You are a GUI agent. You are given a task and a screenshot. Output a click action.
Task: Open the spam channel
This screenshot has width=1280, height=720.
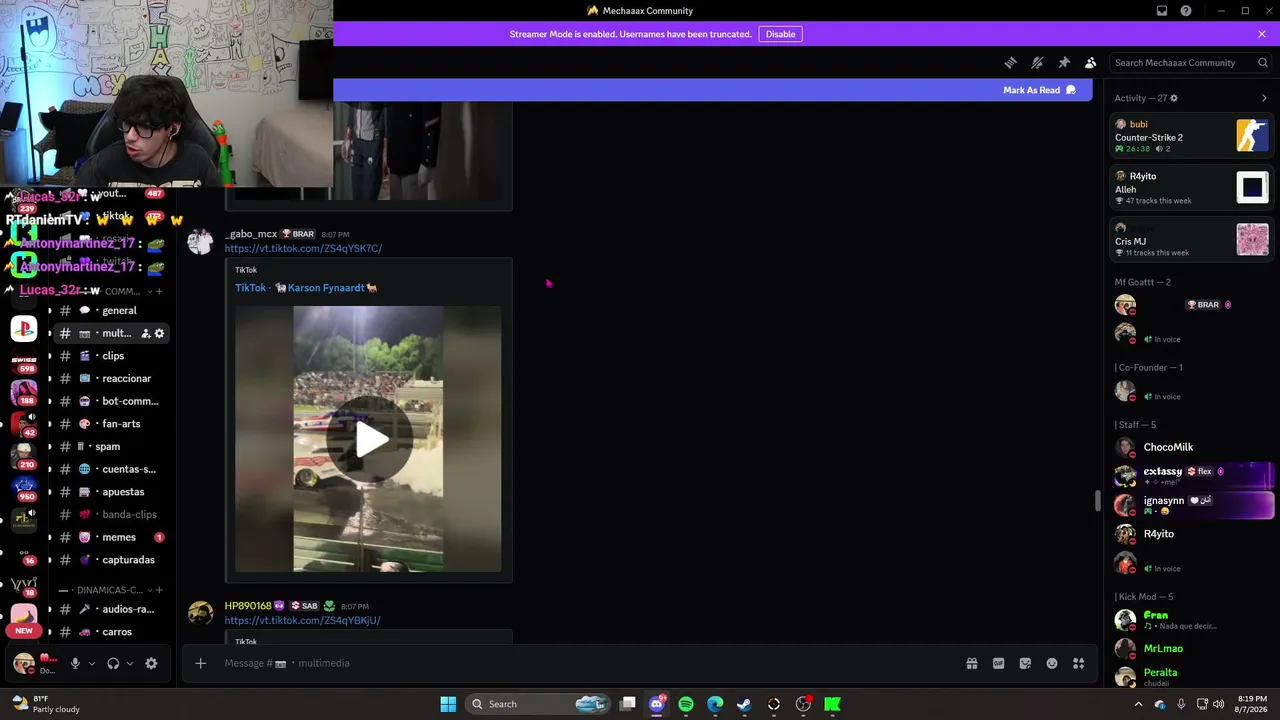[110, 447]
